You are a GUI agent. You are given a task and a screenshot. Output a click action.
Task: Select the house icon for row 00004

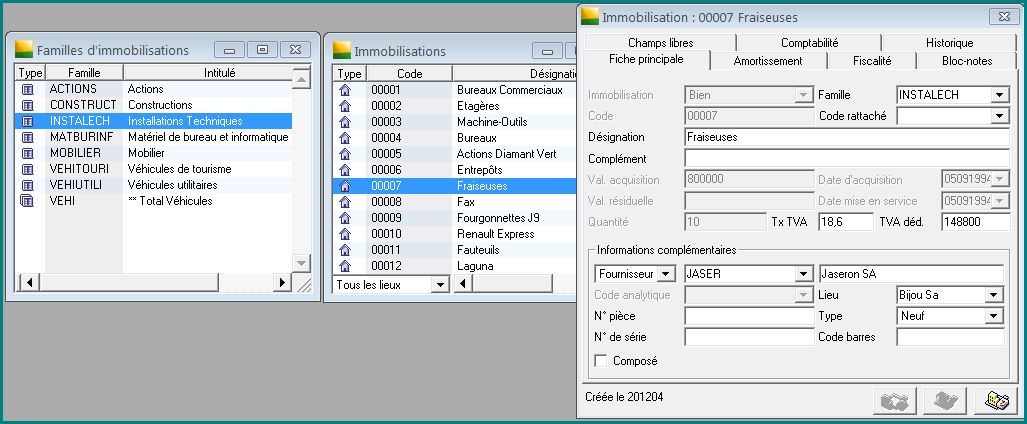tap(346, 138)
